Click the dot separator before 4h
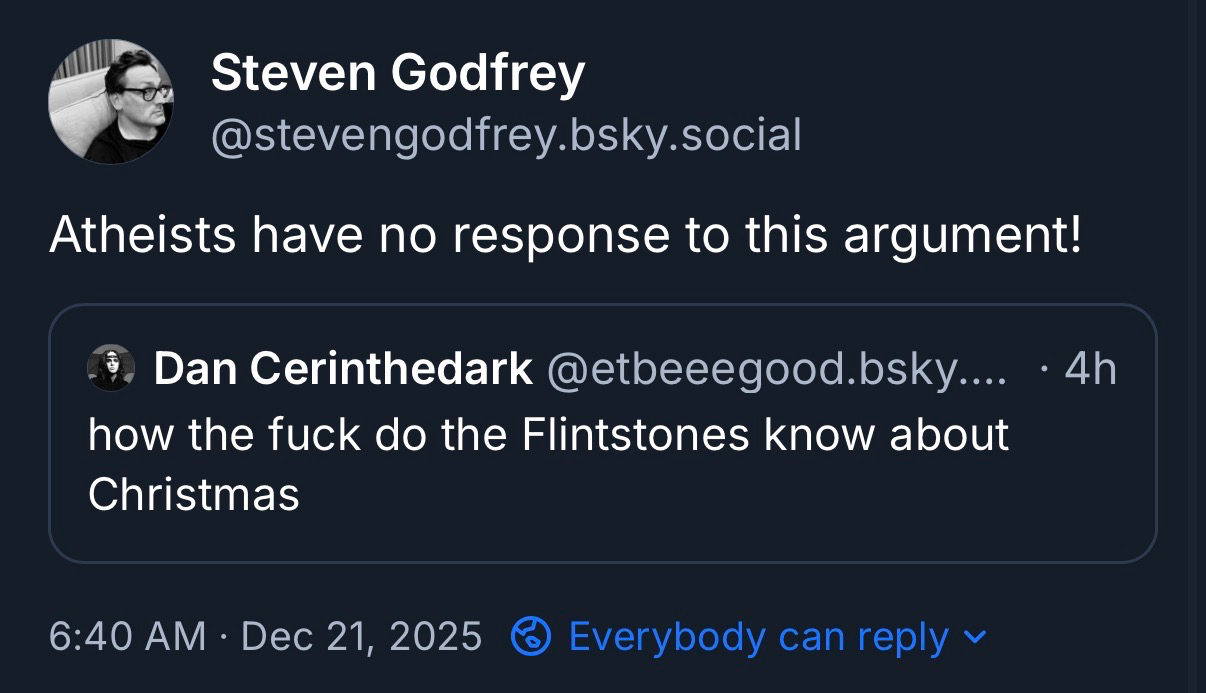1206x693 pixels. click(x=1045, y=370)
